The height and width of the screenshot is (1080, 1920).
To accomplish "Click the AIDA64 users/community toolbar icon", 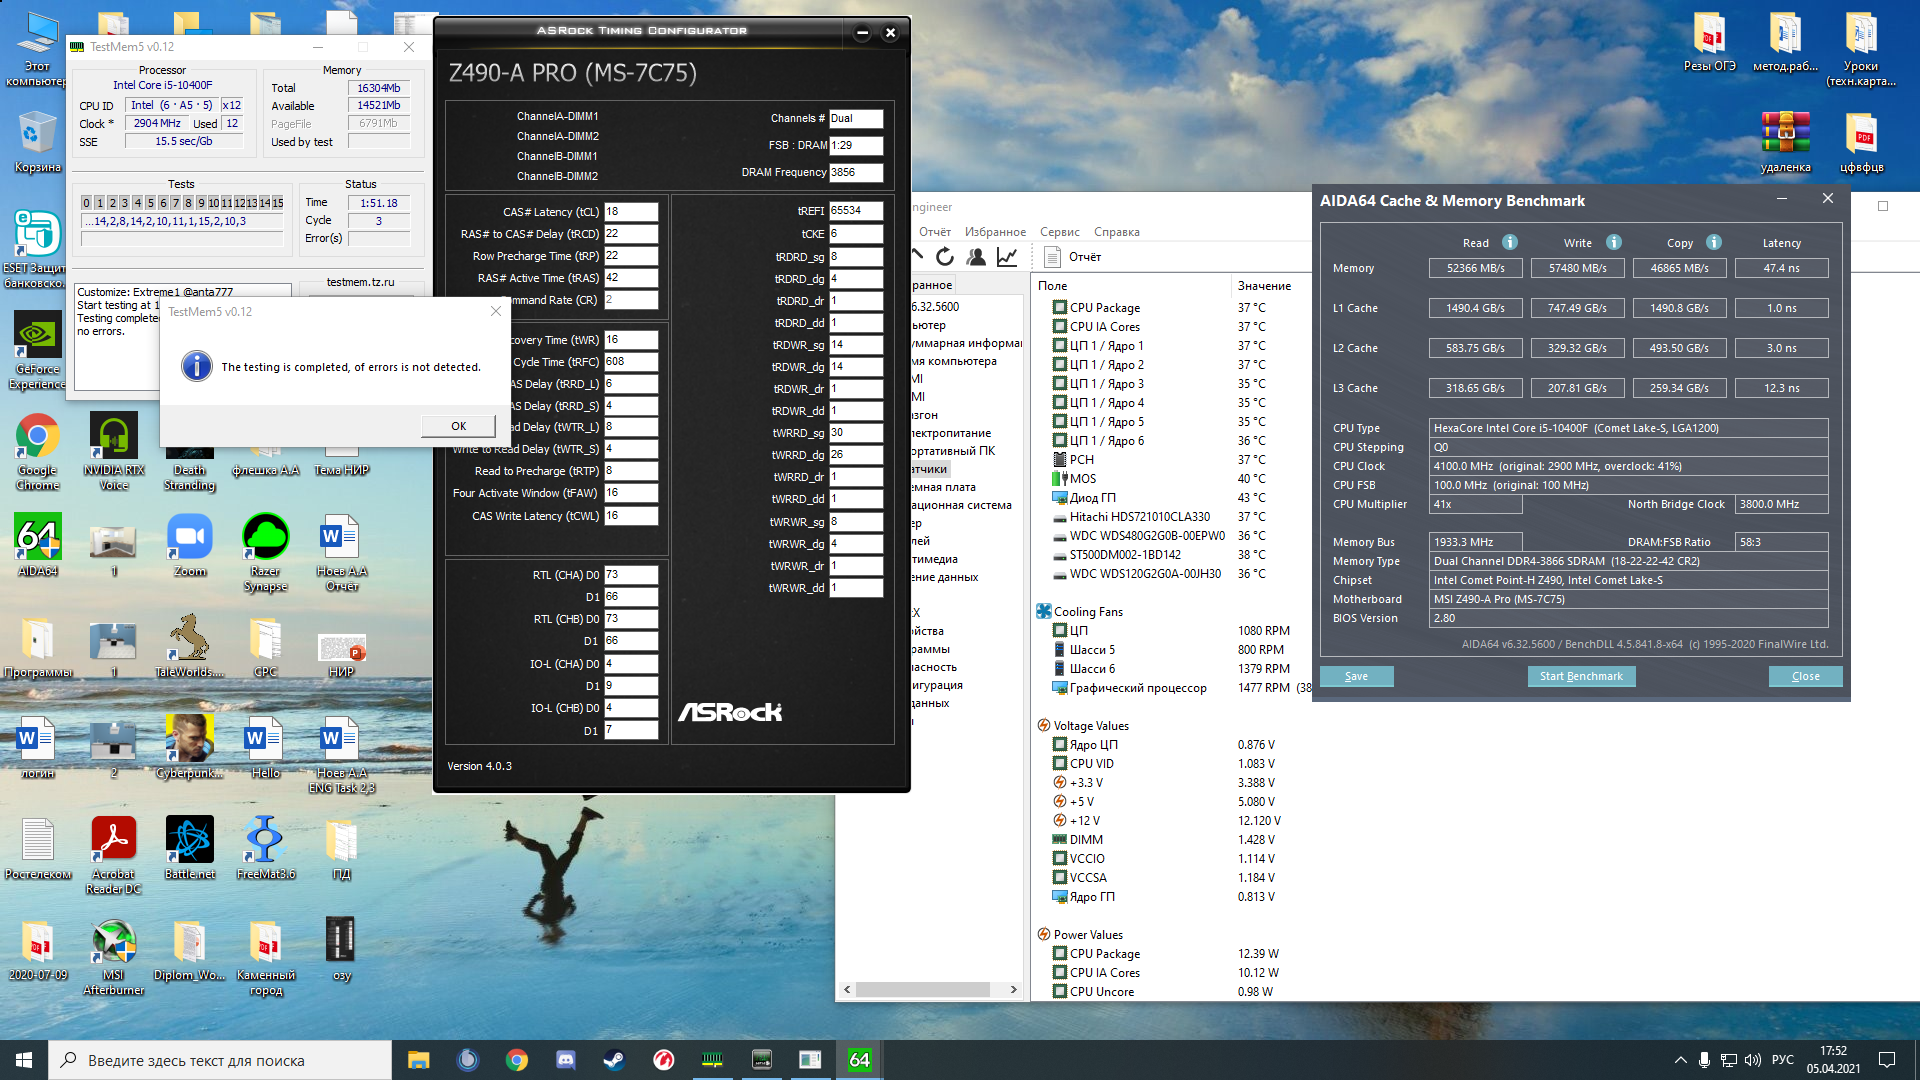I will [976, 257].
